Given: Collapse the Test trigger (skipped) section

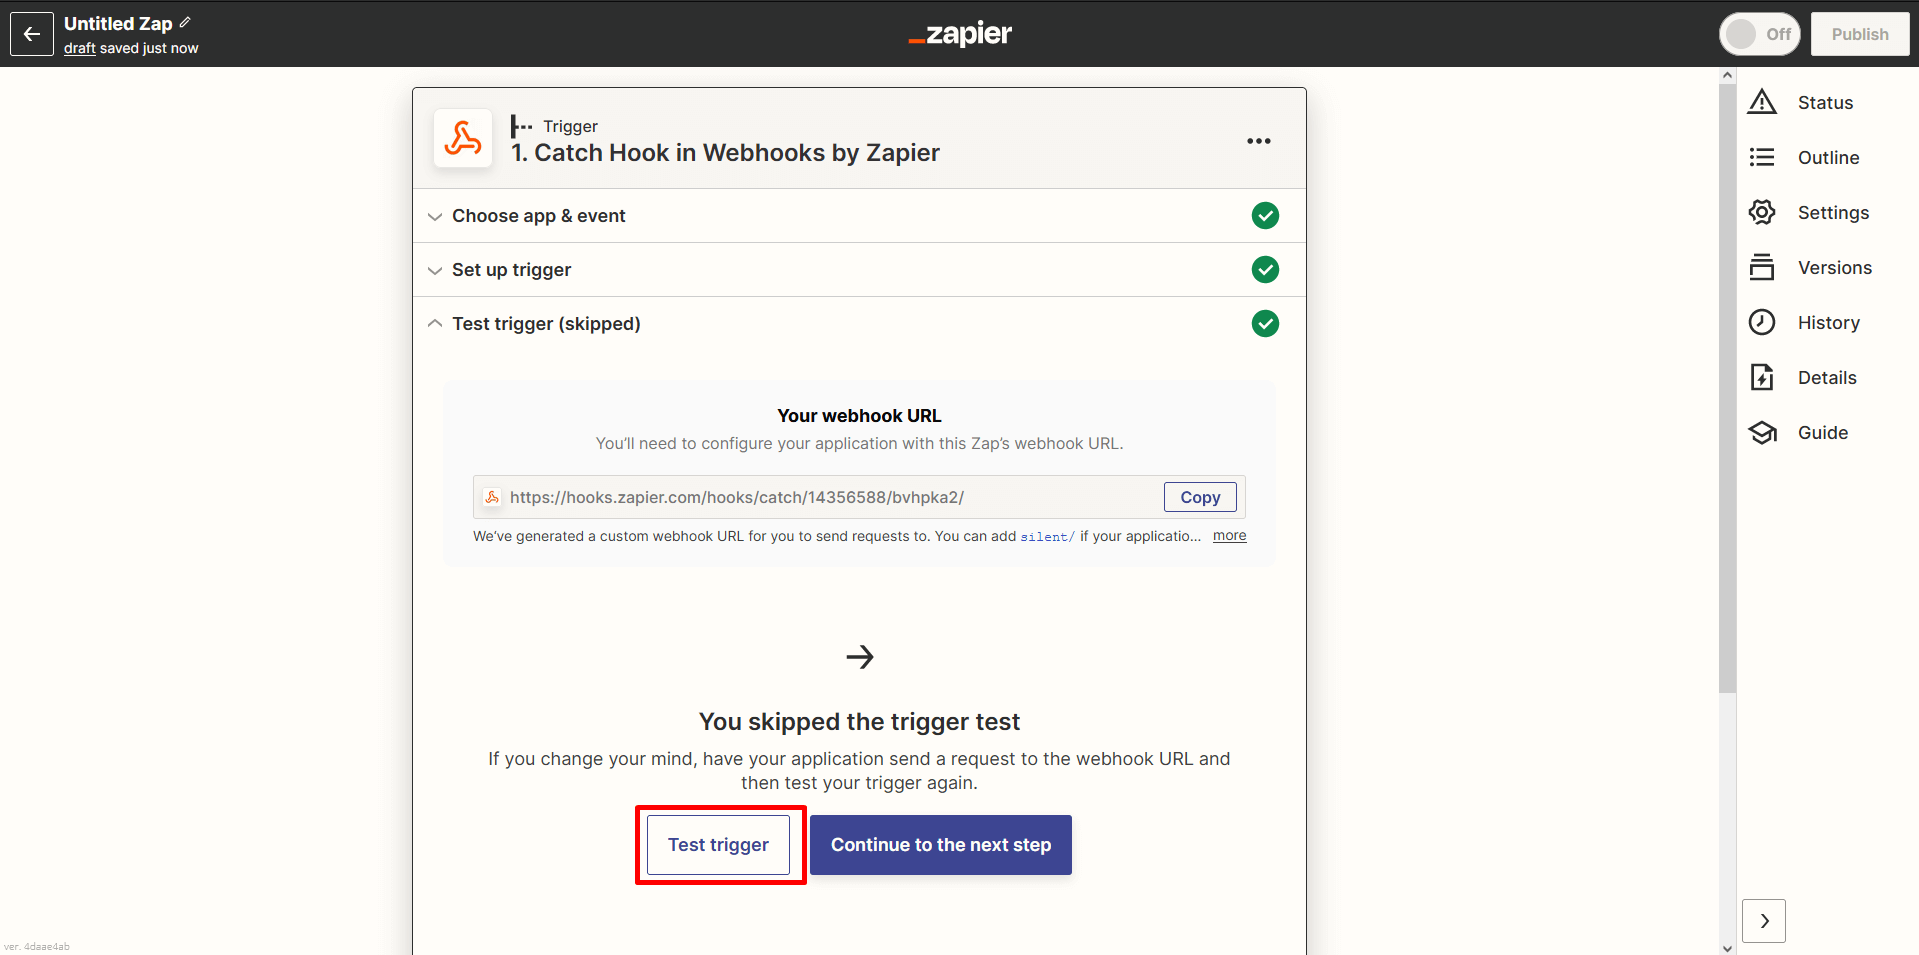Looking at the screenshot, I should tap(545, 324).
